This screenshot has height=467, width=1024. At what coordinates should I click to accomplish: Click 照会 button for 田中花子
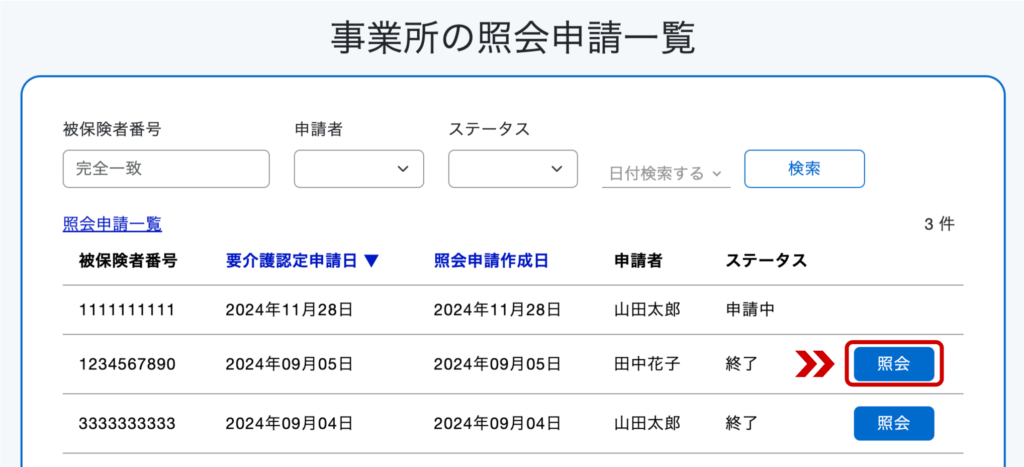[x=894, y=364]
